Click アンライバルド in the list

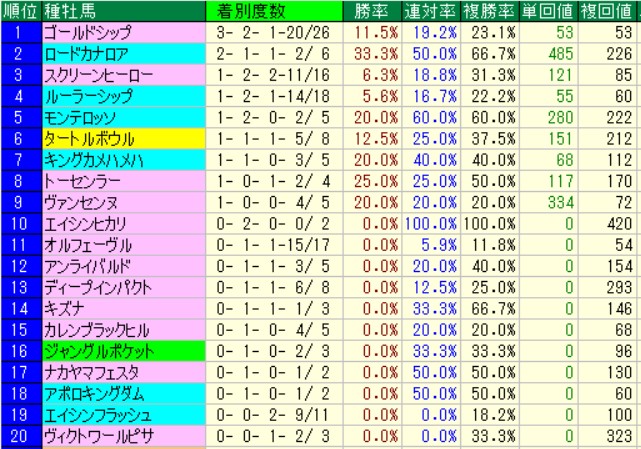123,266
